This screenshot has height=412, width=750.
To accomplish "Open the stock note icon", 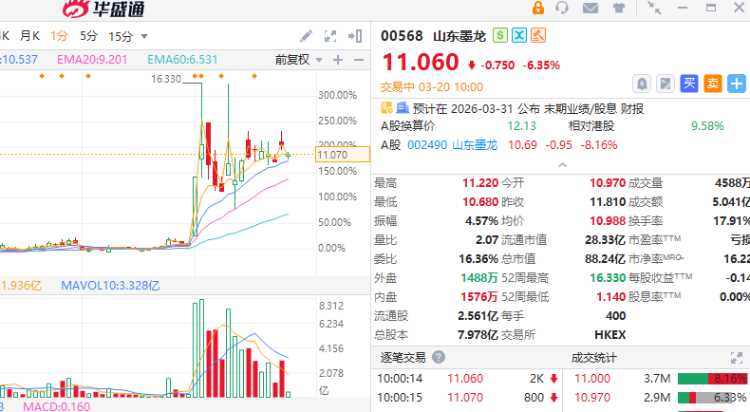I will coord(665,84).
